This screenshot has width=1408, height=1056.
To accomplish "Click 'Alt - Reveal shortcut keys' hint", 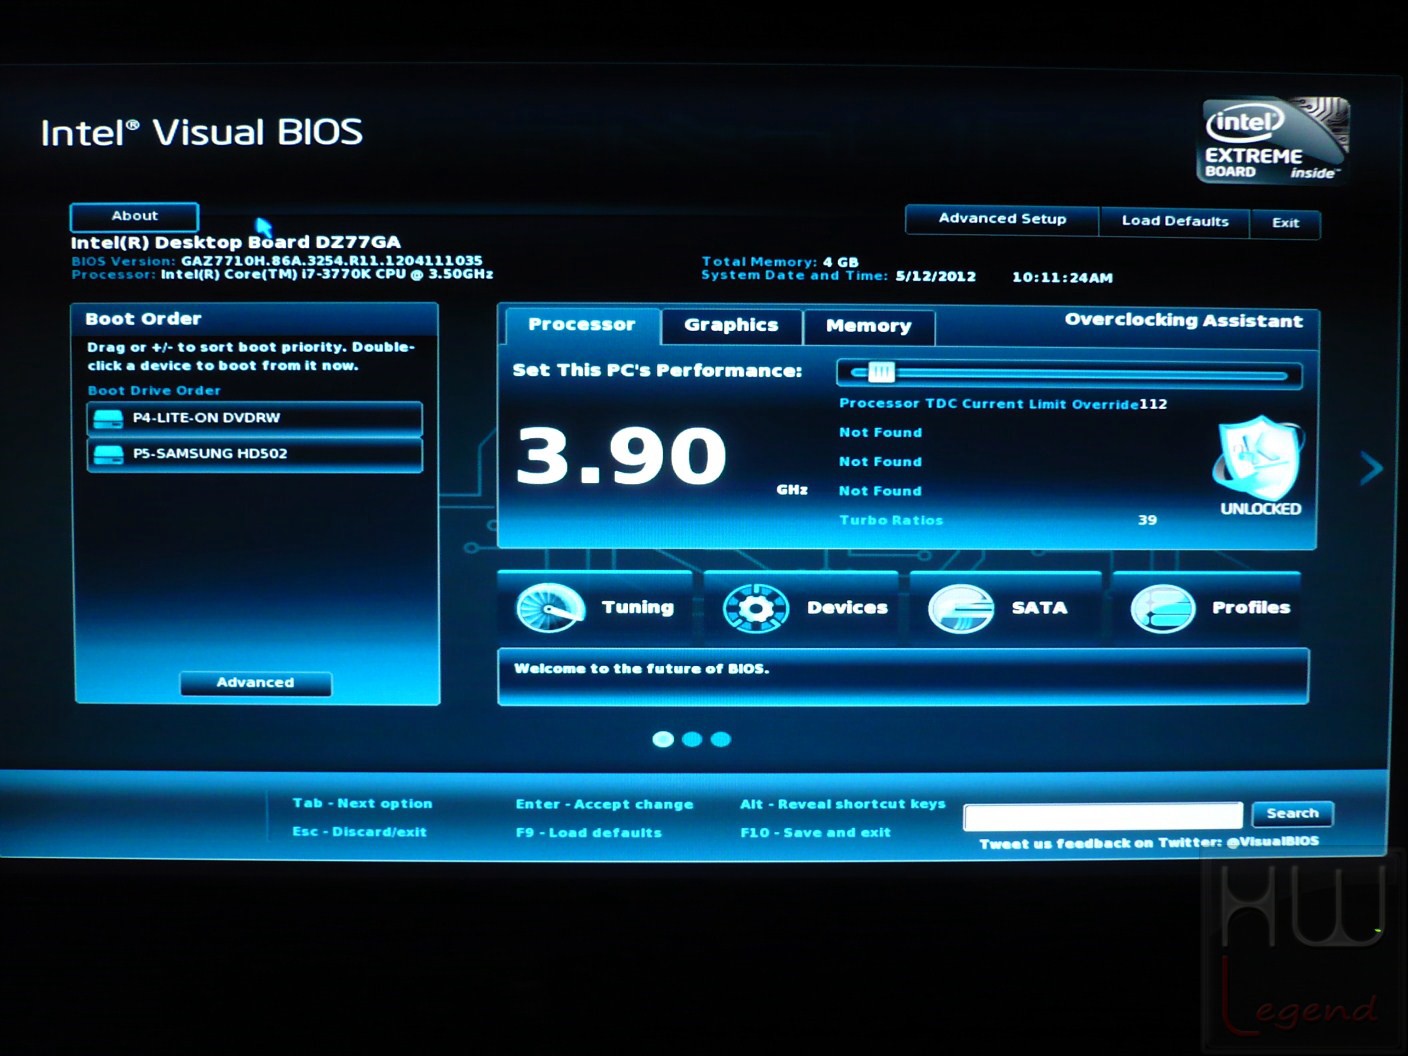I will tap(842, 804).
